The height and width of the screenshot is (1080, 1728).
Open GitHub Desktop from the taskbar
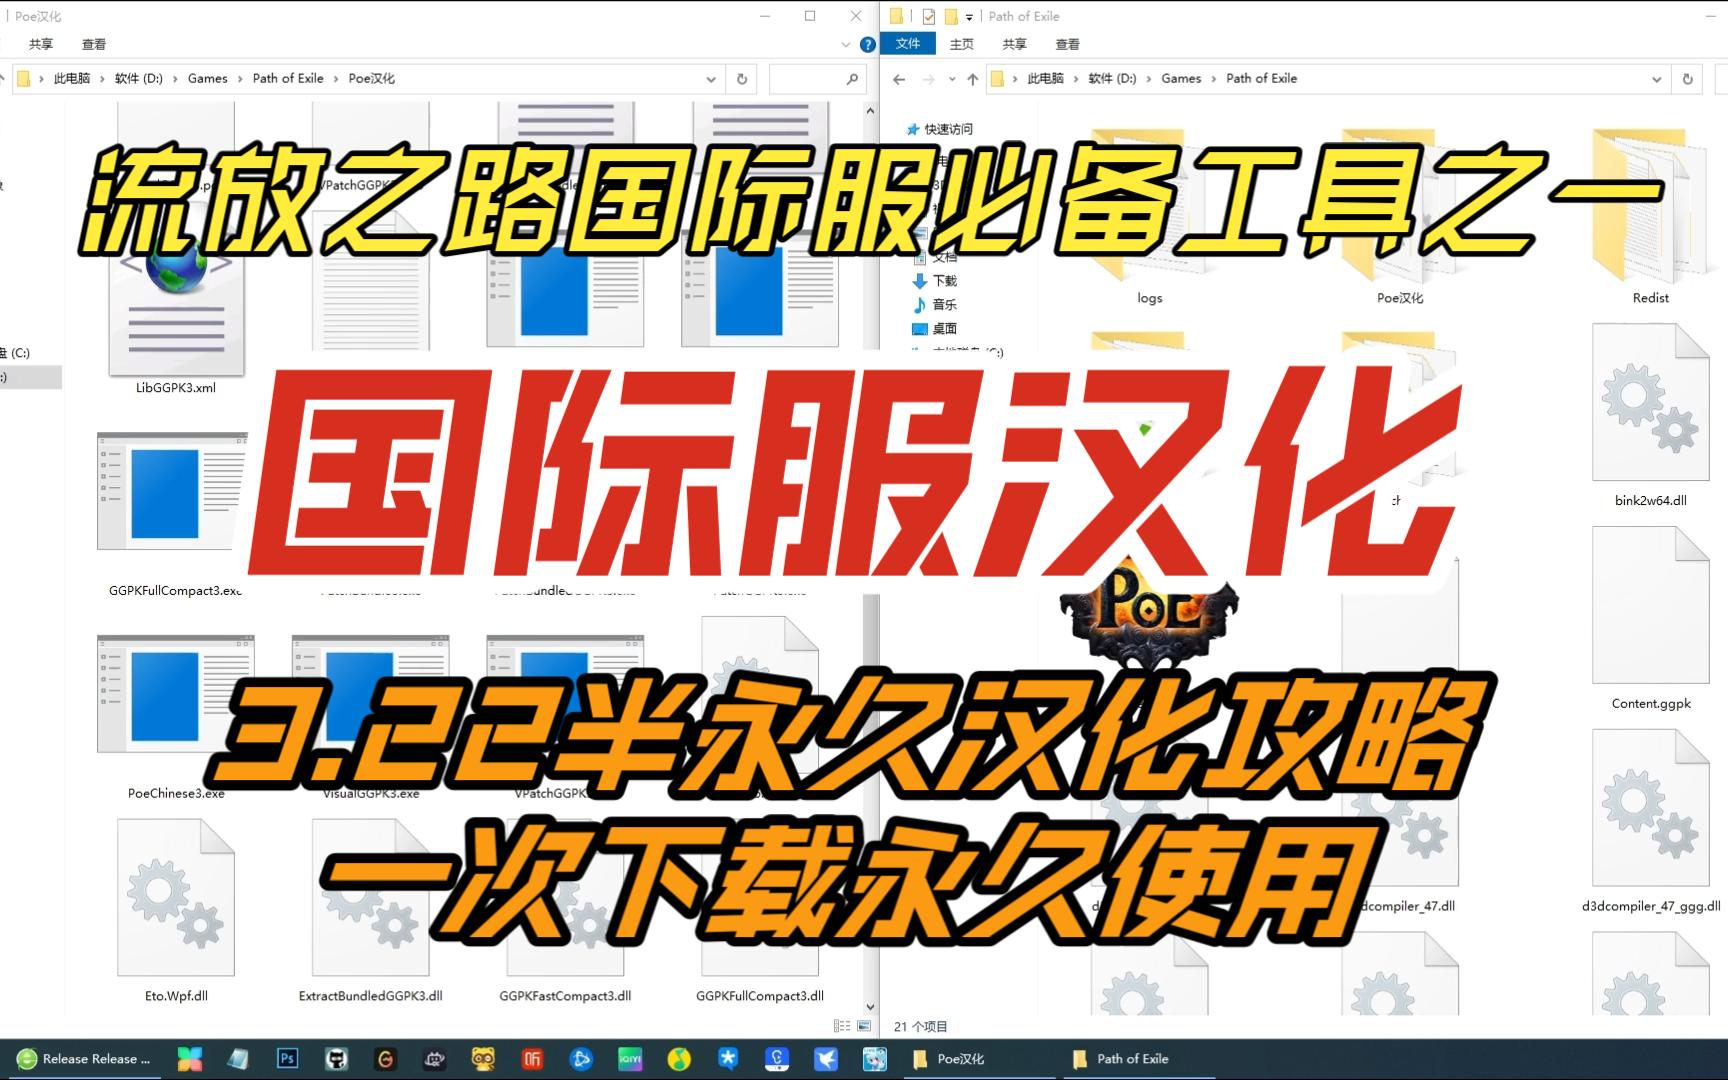[334, 1058]
